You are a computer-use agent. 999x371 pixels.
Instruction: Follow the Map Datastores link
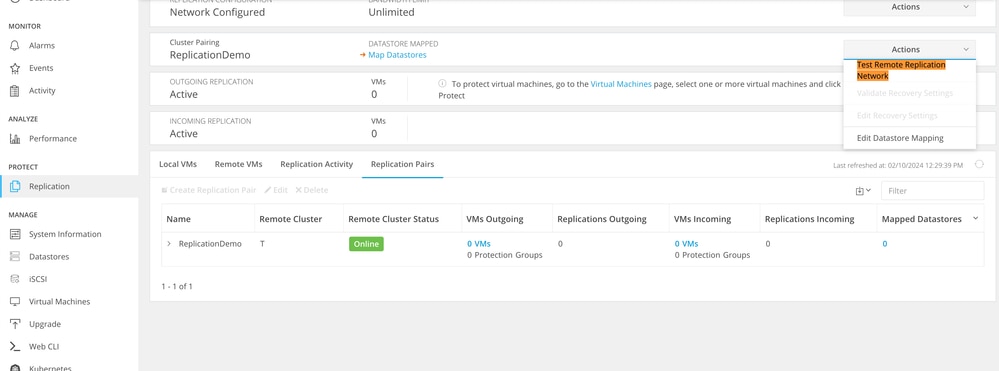click(397, 55)
